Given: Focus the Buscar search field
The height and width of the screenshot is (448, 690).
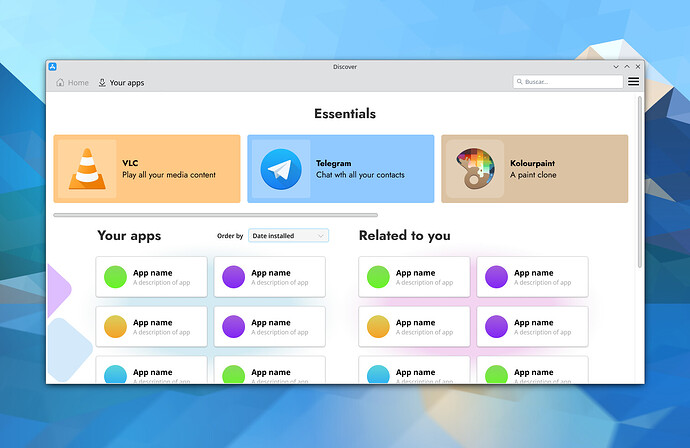Looking at the screenshot, I should click(x=568, y=82).
